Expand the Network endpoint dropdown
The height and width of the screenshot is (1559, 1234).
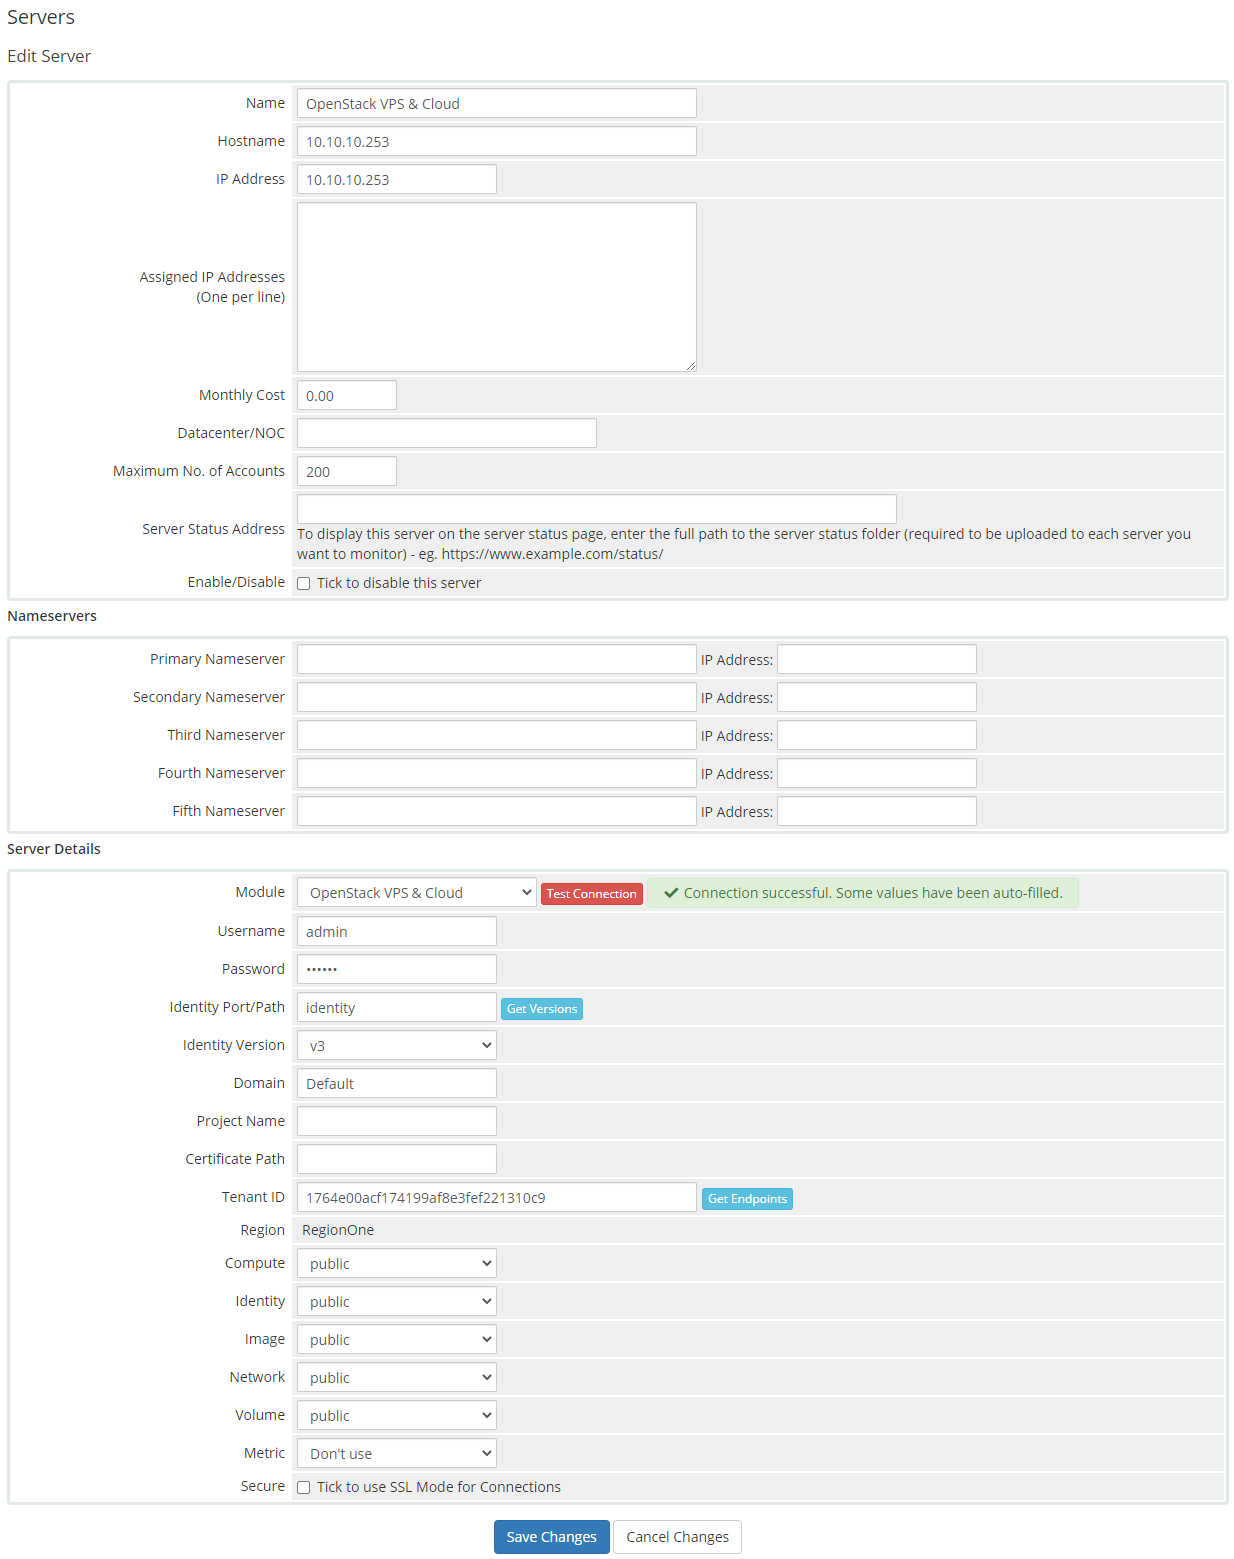[397, 1378]
